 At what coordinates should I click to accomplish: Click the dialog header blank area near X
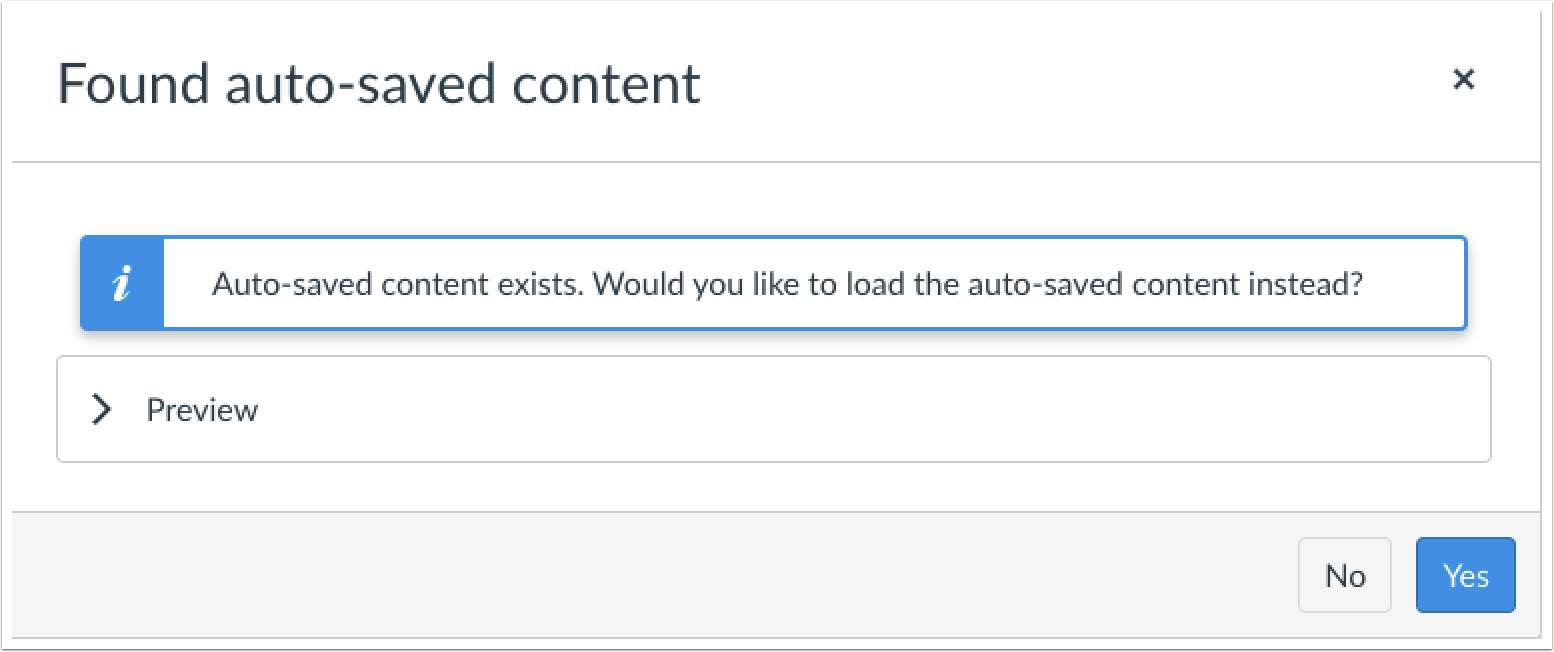pos(1100,84)
